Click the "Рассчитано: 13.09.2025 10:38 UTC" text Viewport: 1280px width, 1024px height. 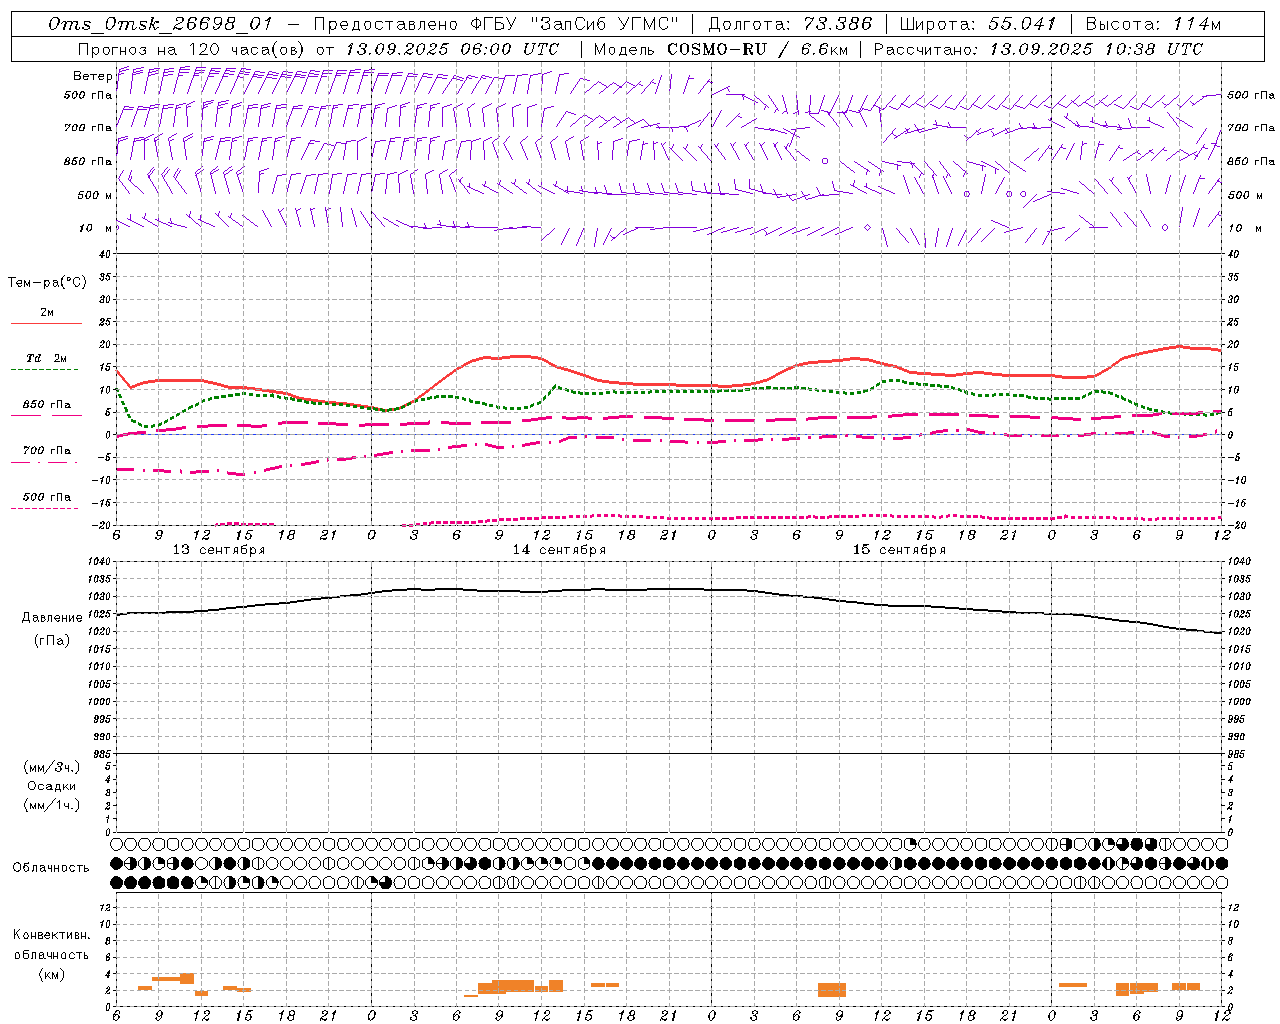[x=1038, y=49]
